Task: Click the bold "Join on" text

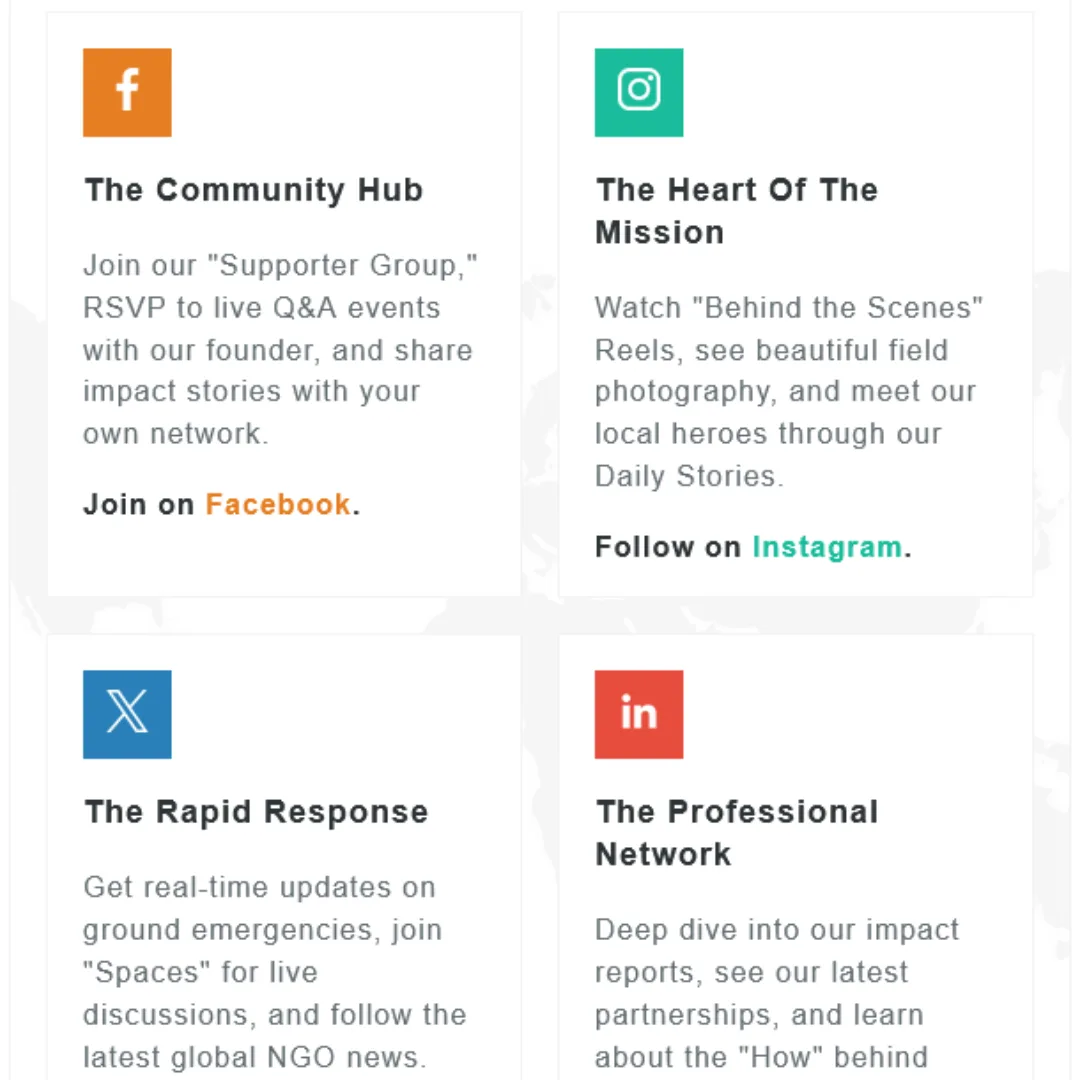Action: (x=138, y=504)
